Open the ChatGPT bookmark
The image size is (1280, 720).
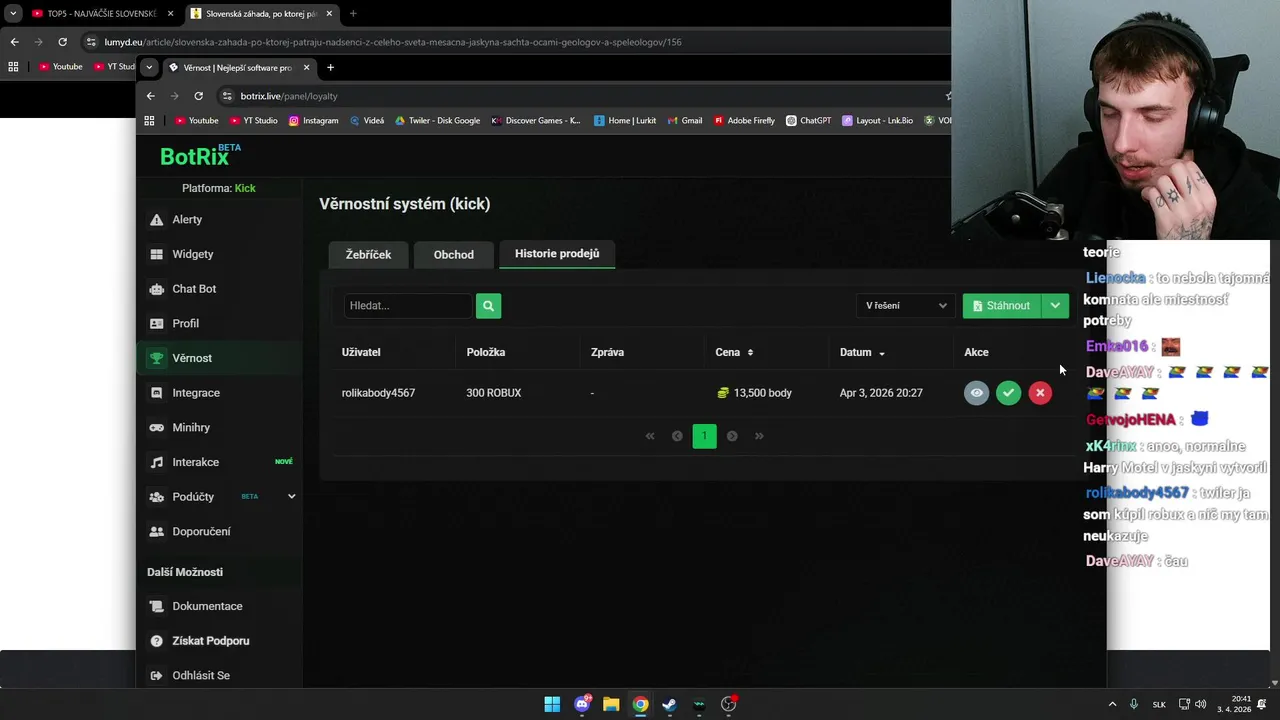pos(808,120)
